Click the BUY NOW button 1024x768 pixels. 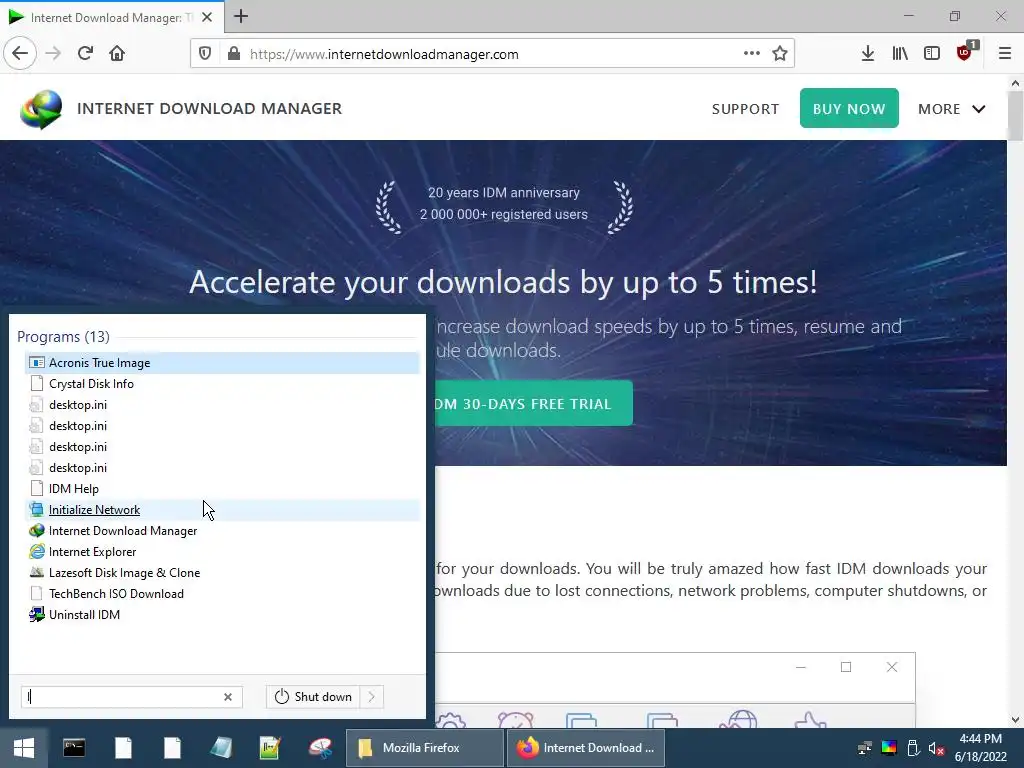[849, 108]
